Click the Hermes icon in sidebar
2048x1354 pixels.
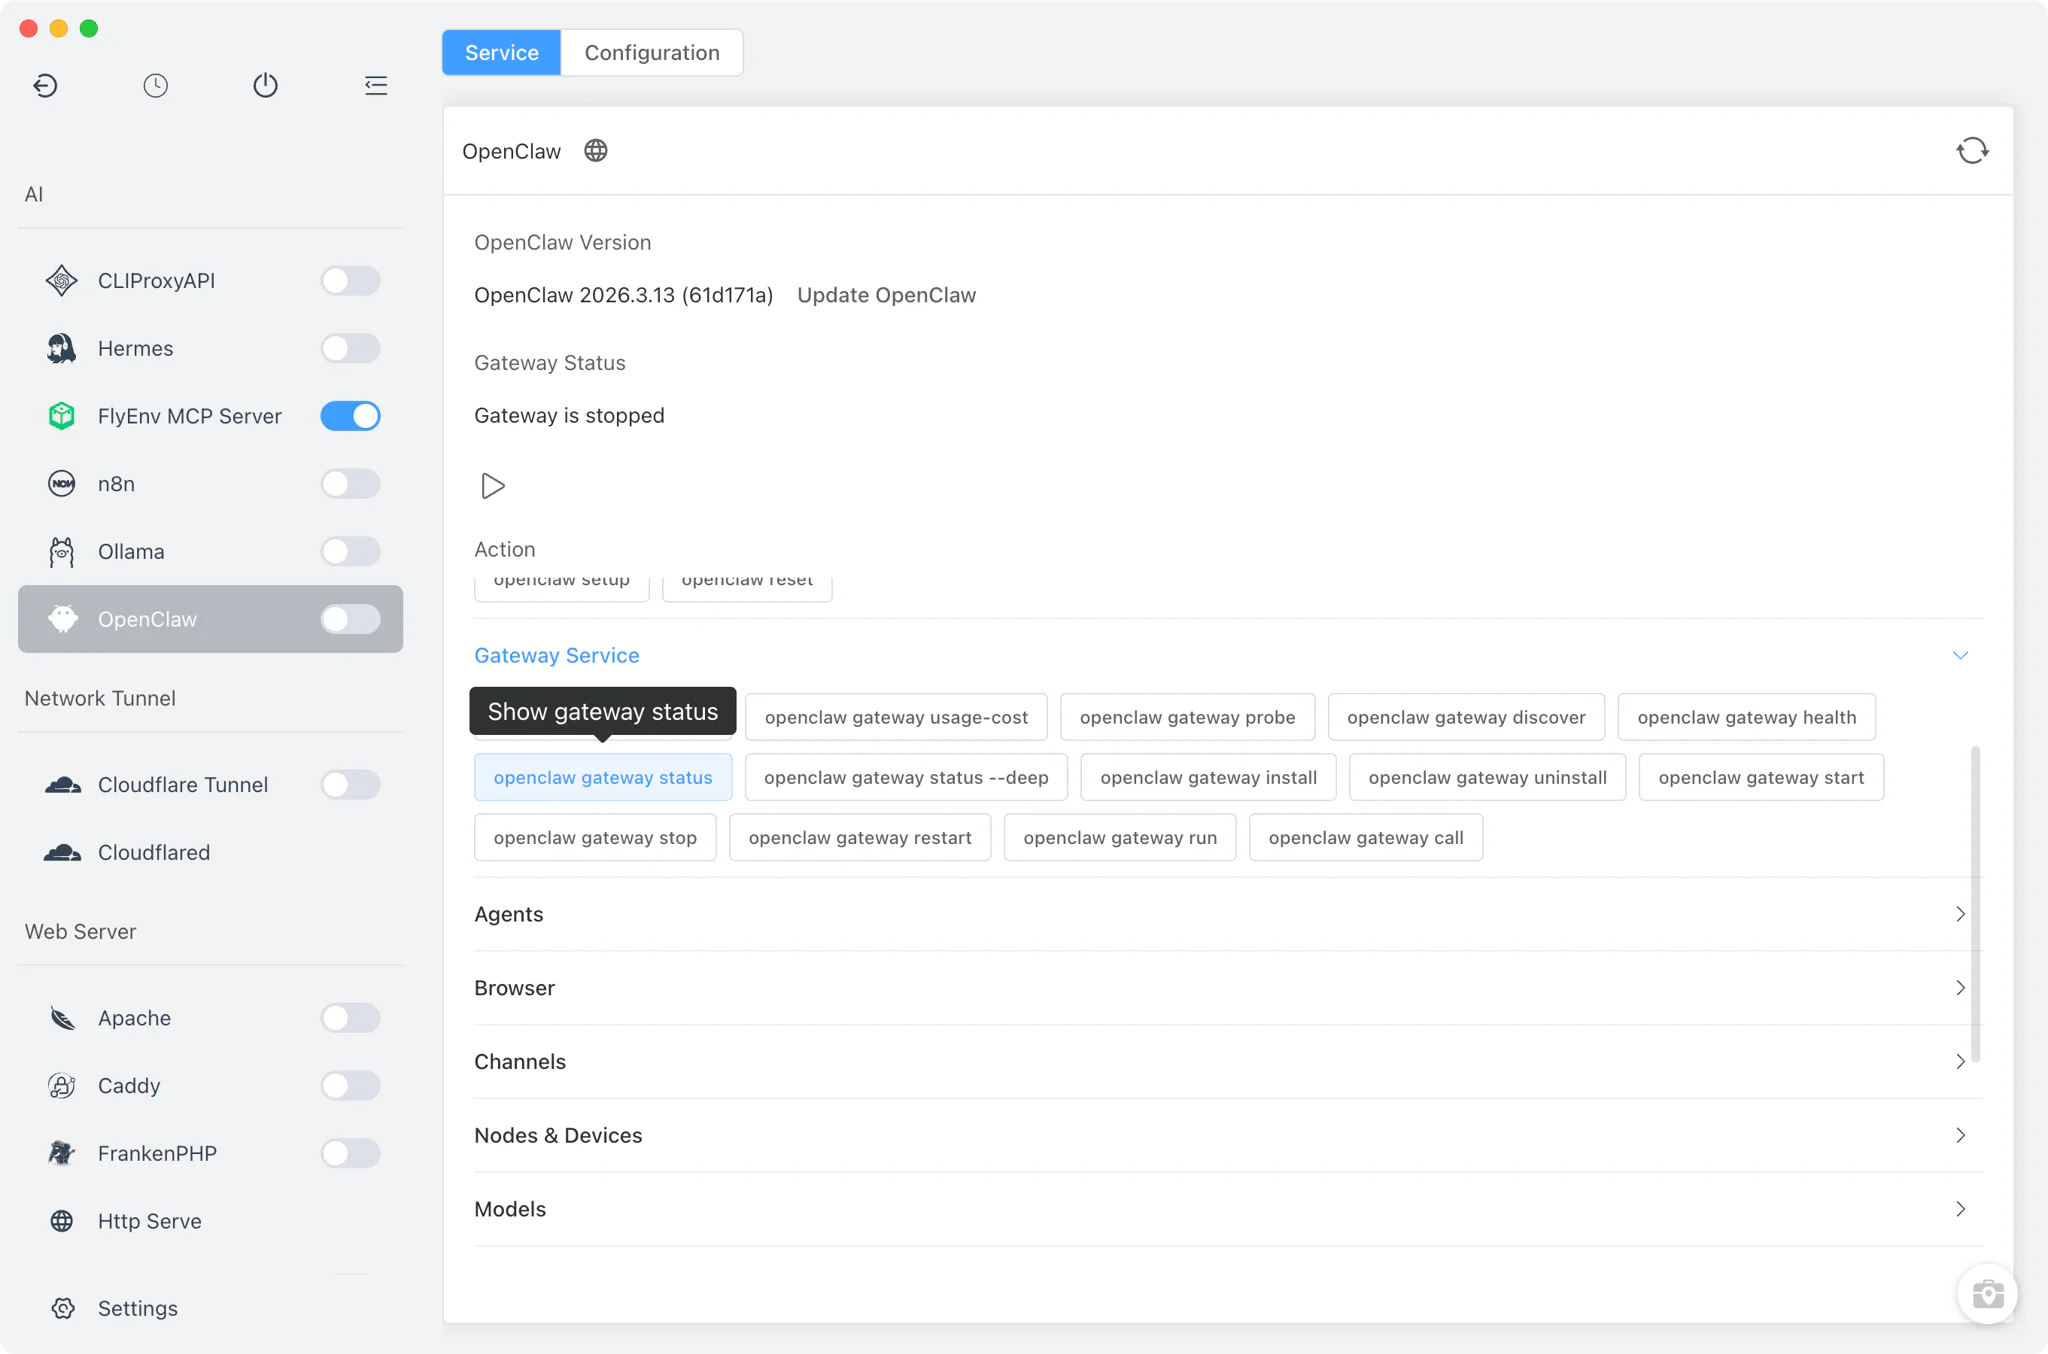[62, 348]
